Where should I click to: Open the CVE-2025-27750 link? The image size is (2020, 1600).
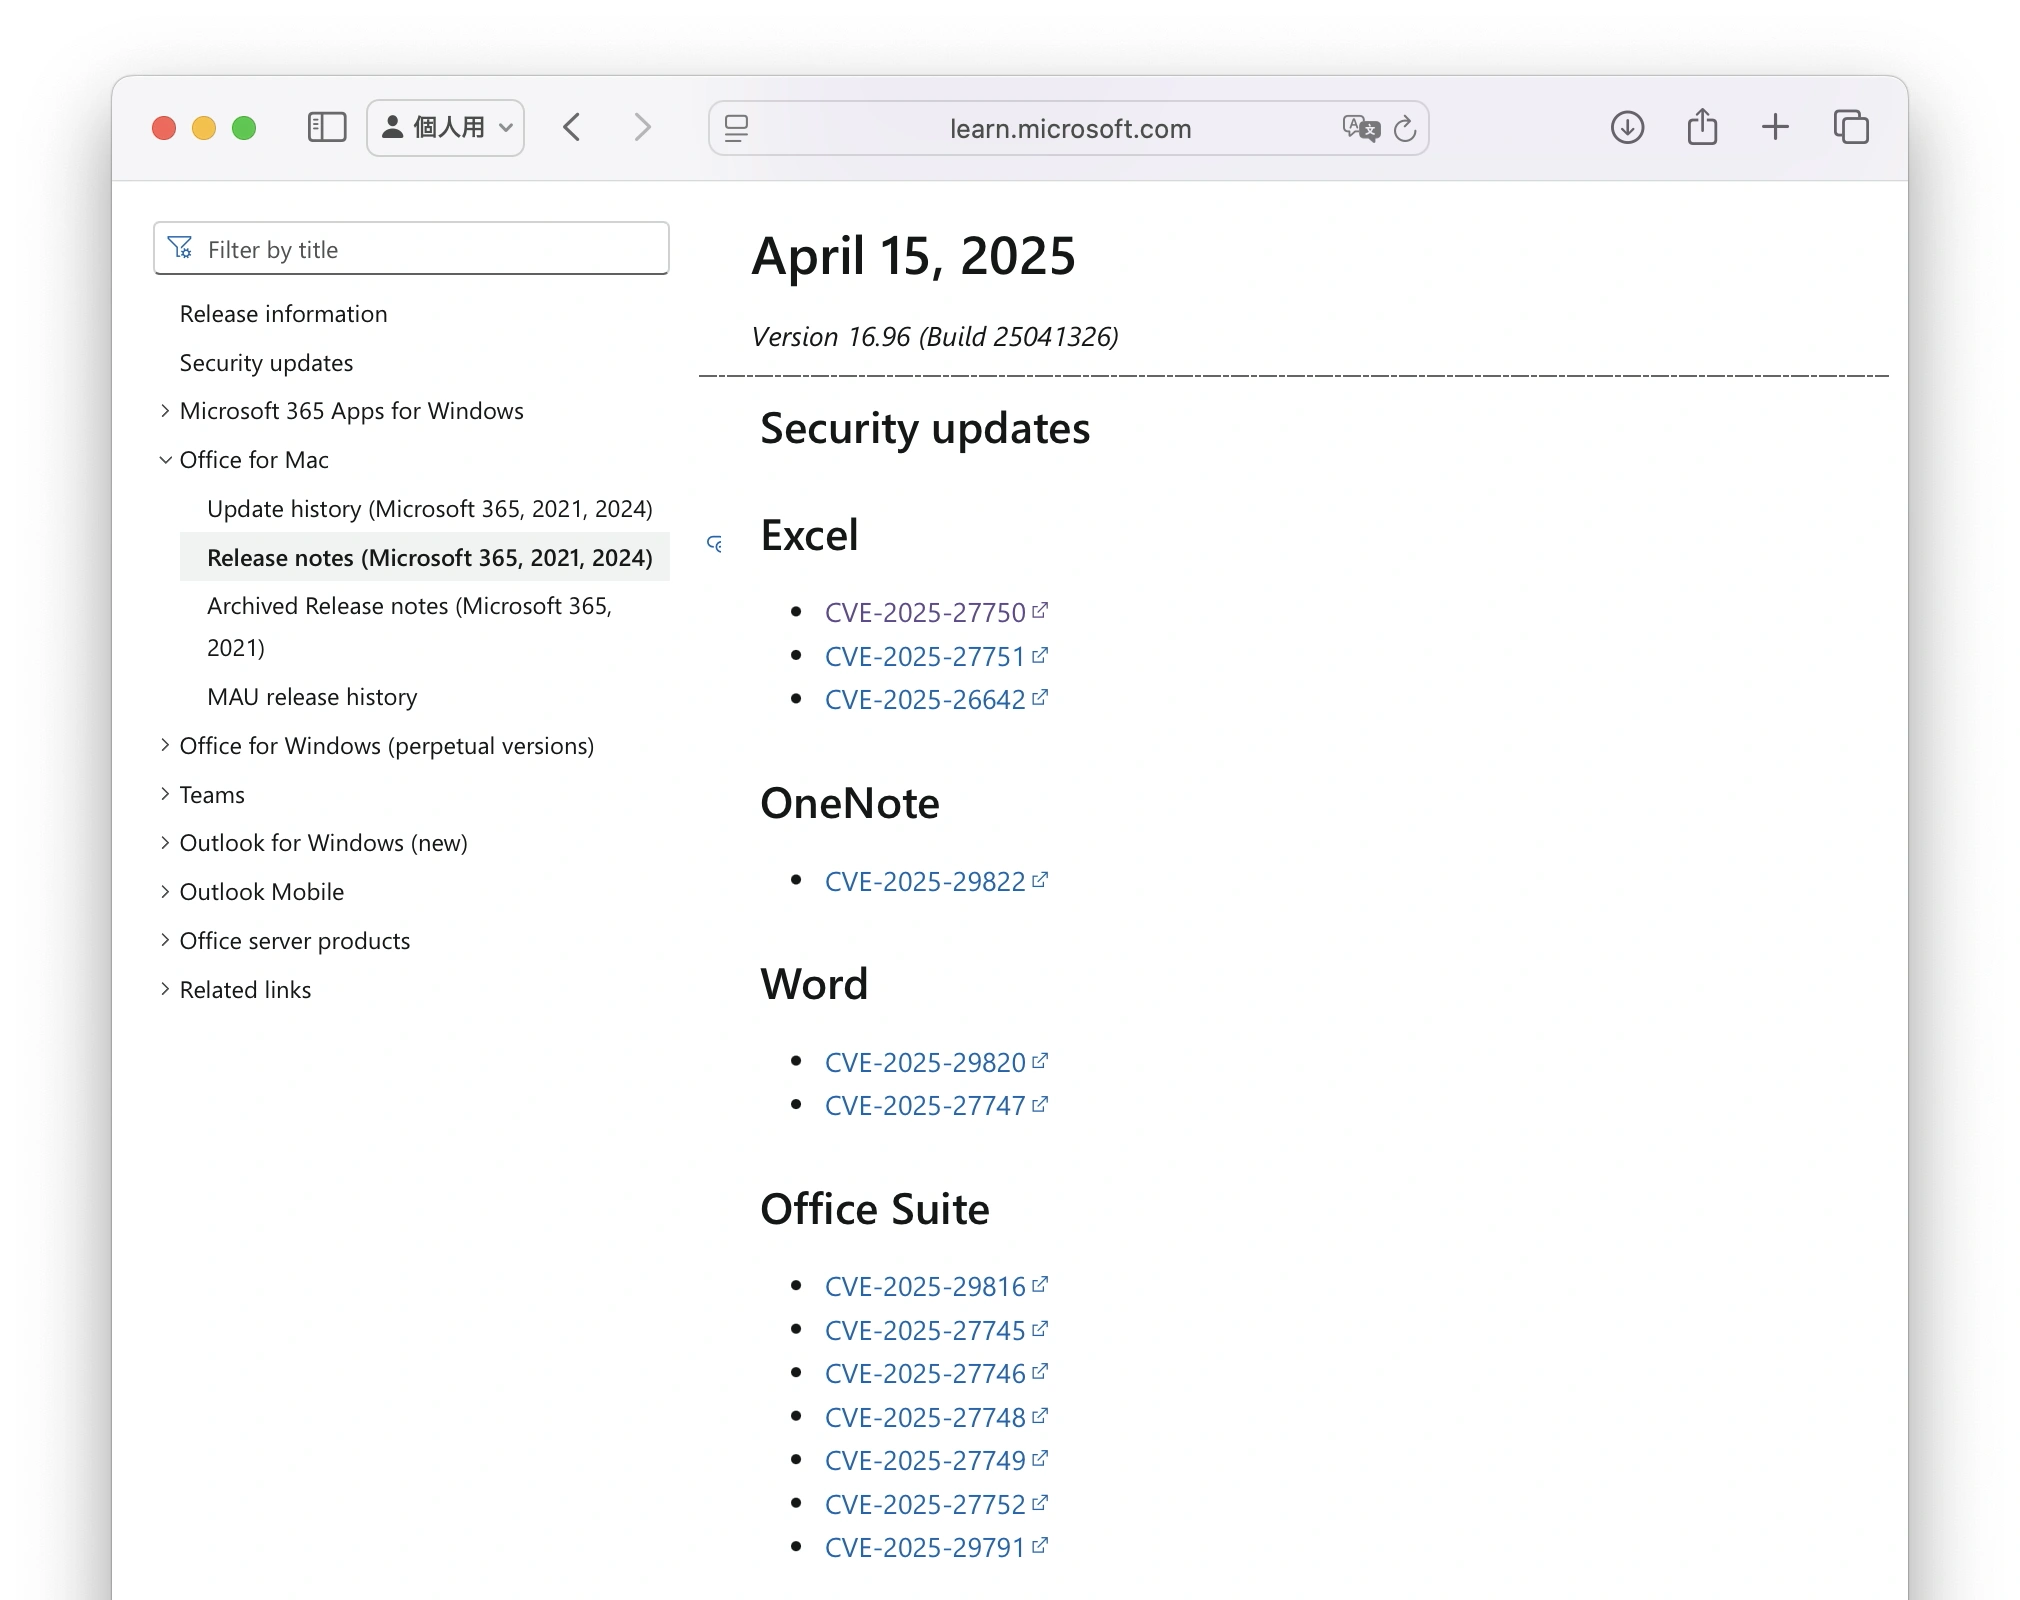click(925, 612)
